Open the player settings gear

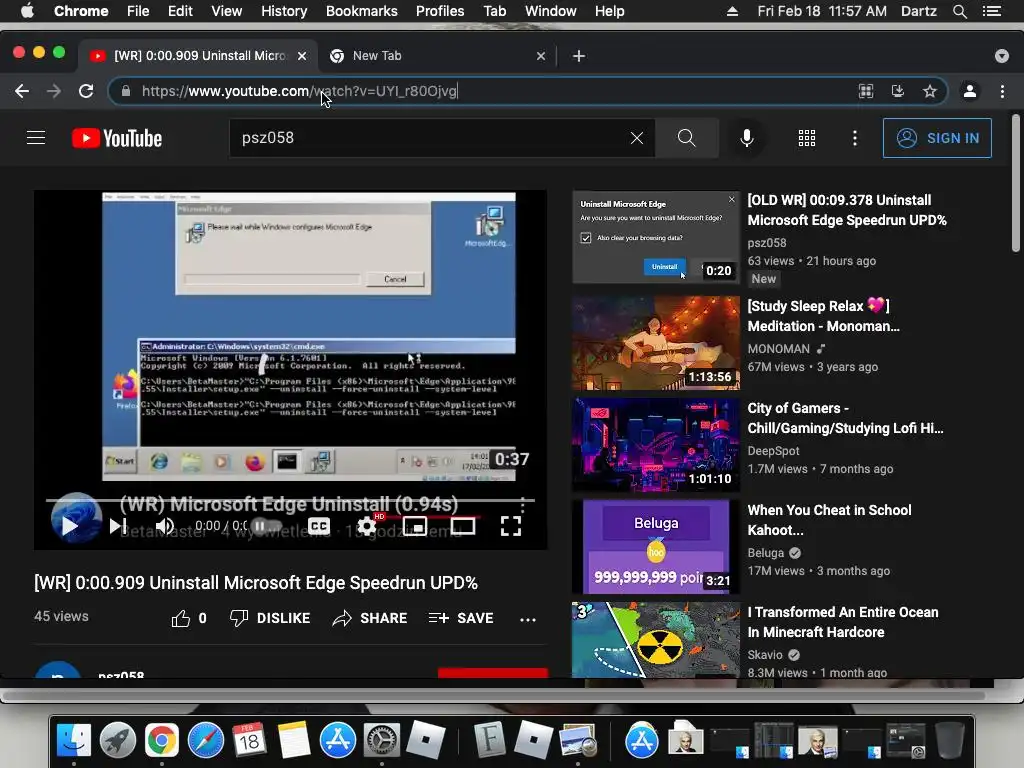366,526
